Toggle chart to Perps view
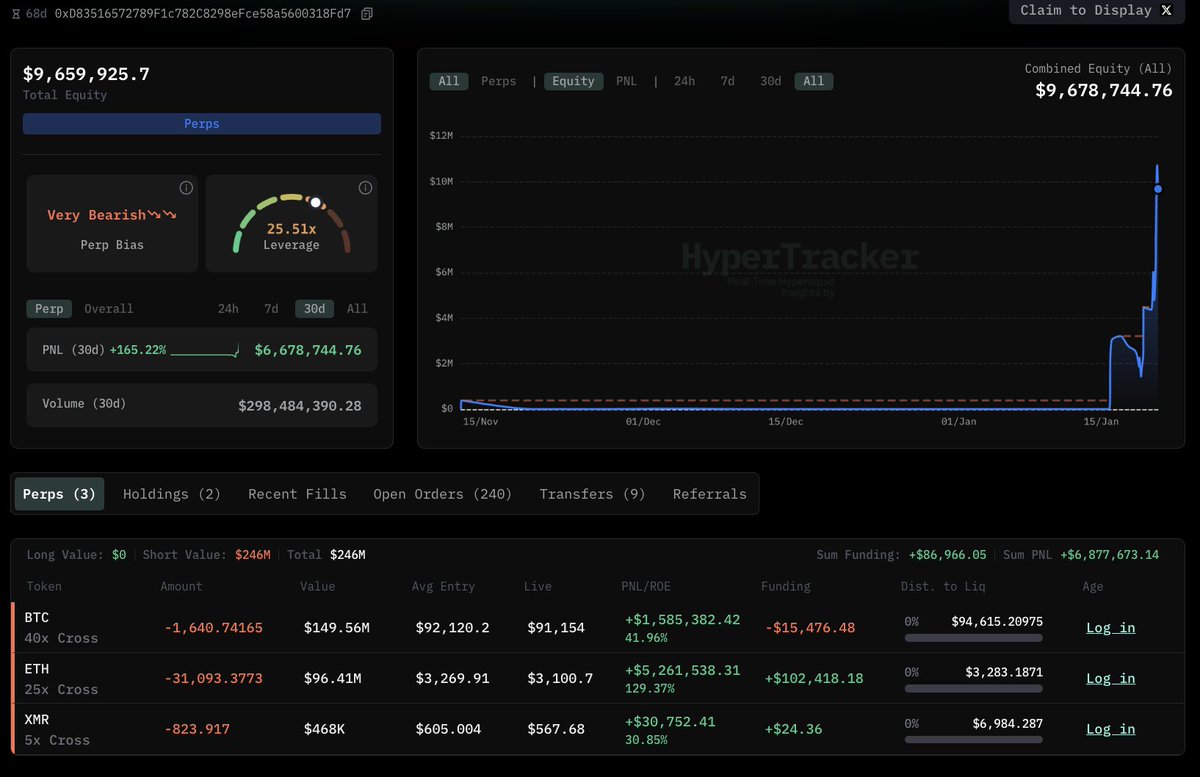 (x=498, y=81)
